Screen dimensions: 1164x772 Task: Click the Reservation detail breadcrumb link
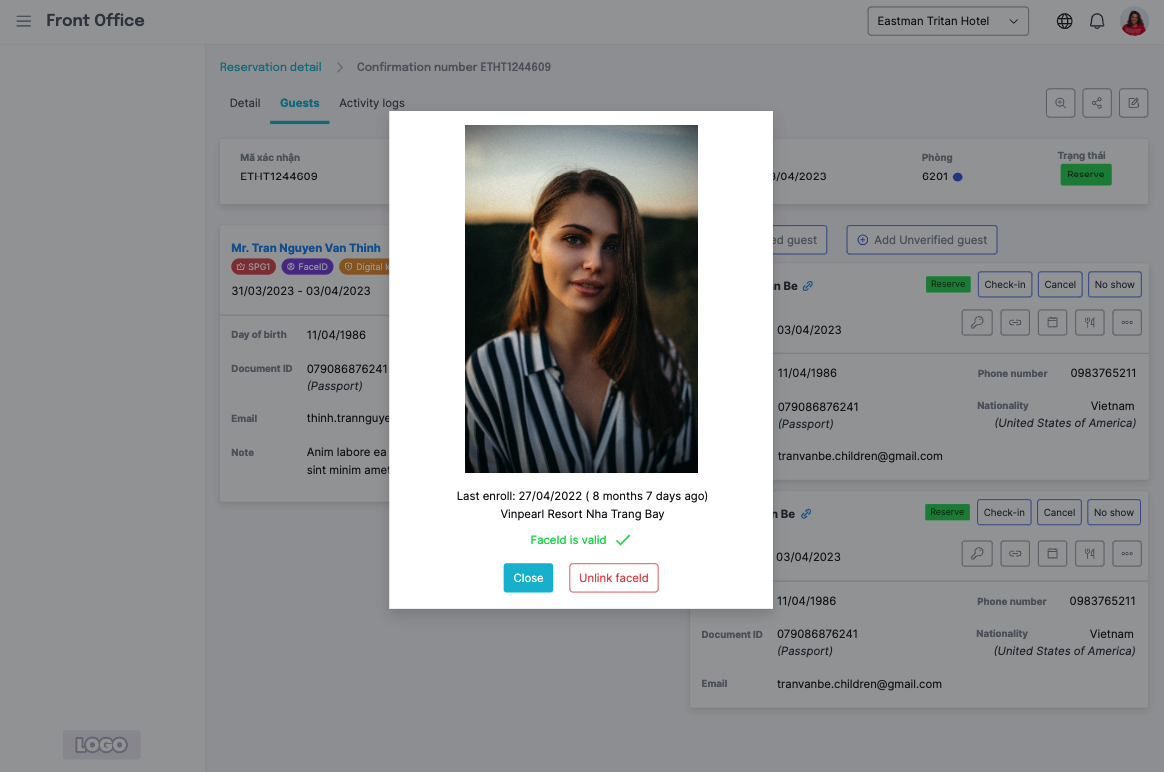pyautogui.click(x=271, y=67)
